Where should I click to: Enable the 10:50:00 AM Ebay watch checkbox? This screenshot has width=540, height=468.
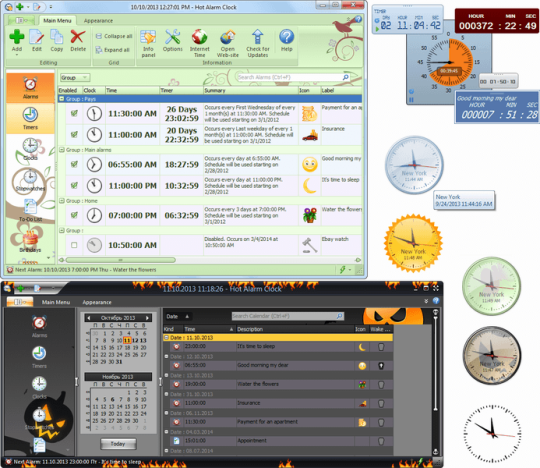click(x=74, y=245)
